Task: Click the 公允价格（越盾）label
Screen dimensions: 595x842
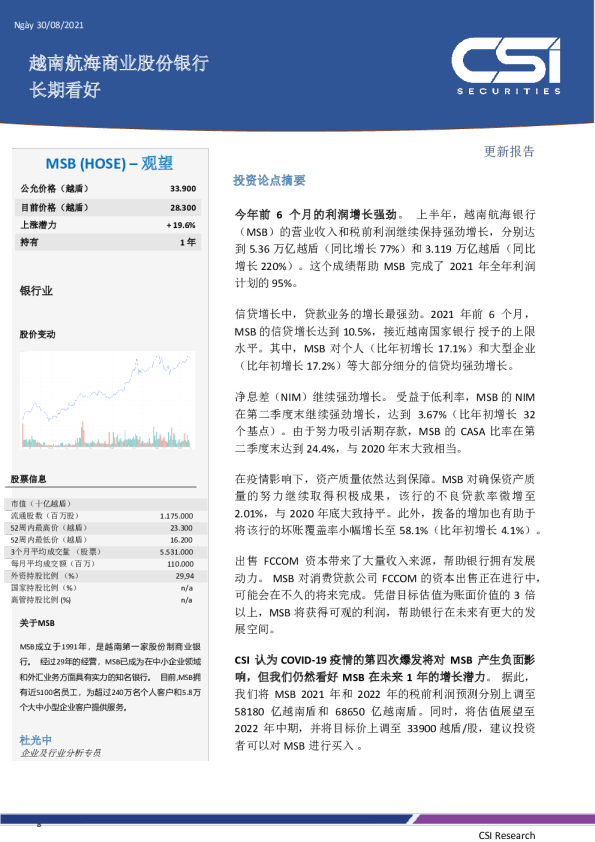Action: coord(54,188)
